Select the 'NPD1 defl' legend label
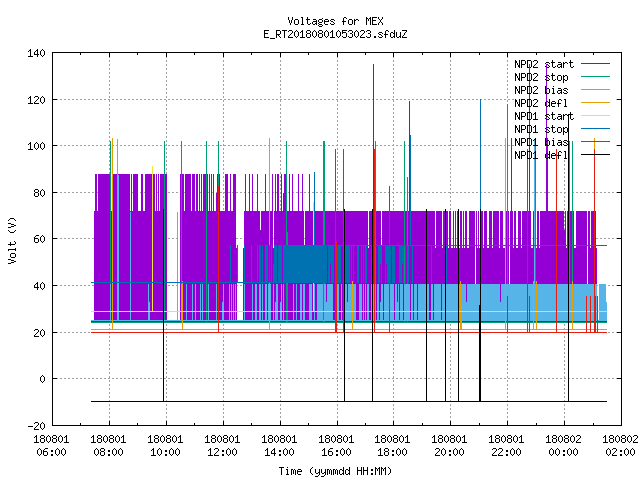The width and height of the screenshot is (640, 480). [541, 156]
